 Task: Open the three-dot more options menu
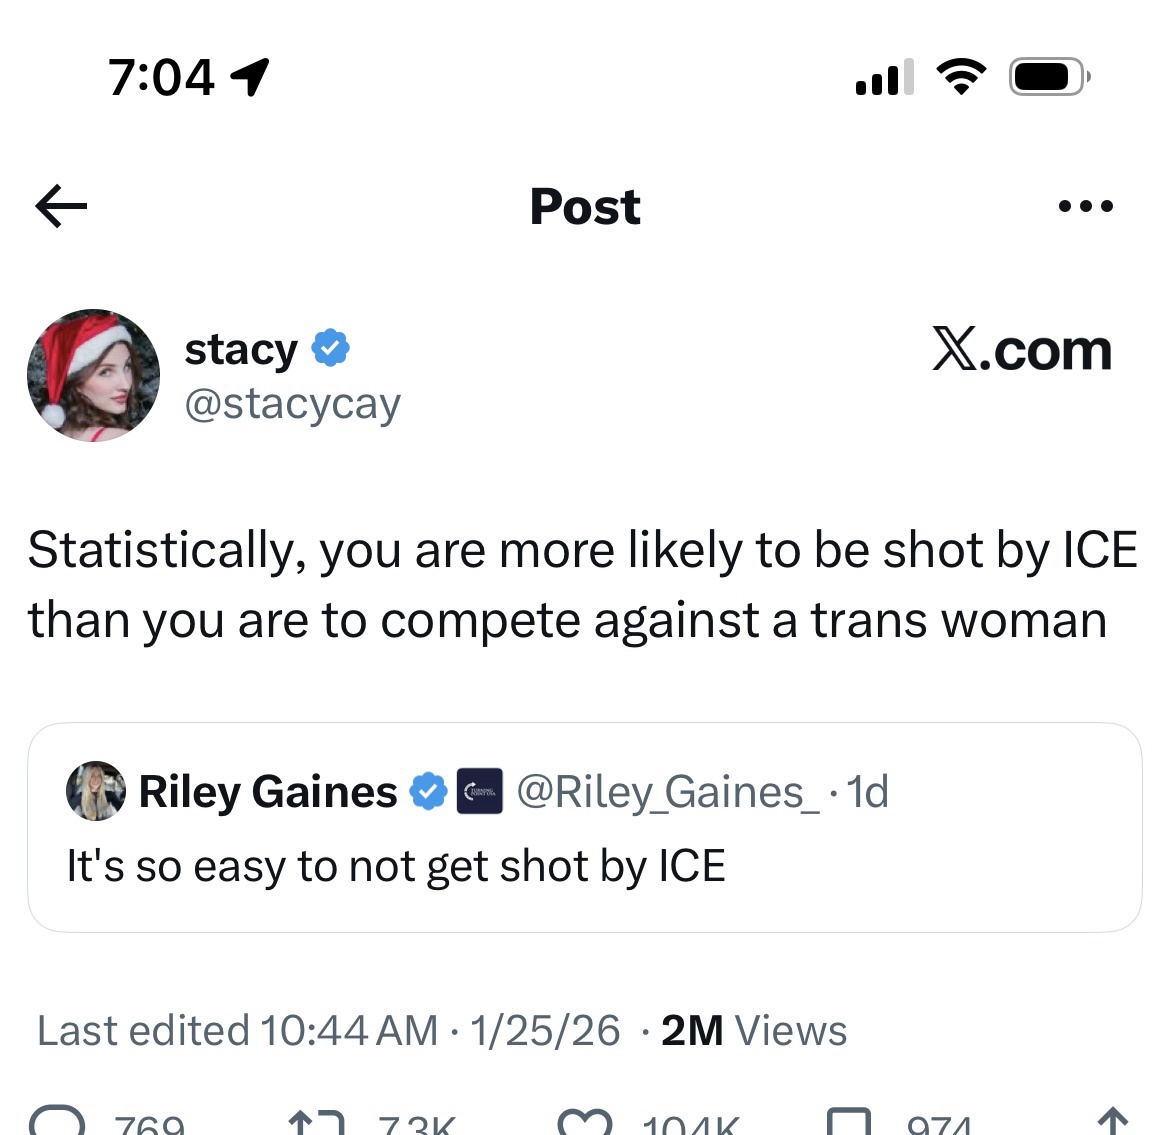[1085, 207]
